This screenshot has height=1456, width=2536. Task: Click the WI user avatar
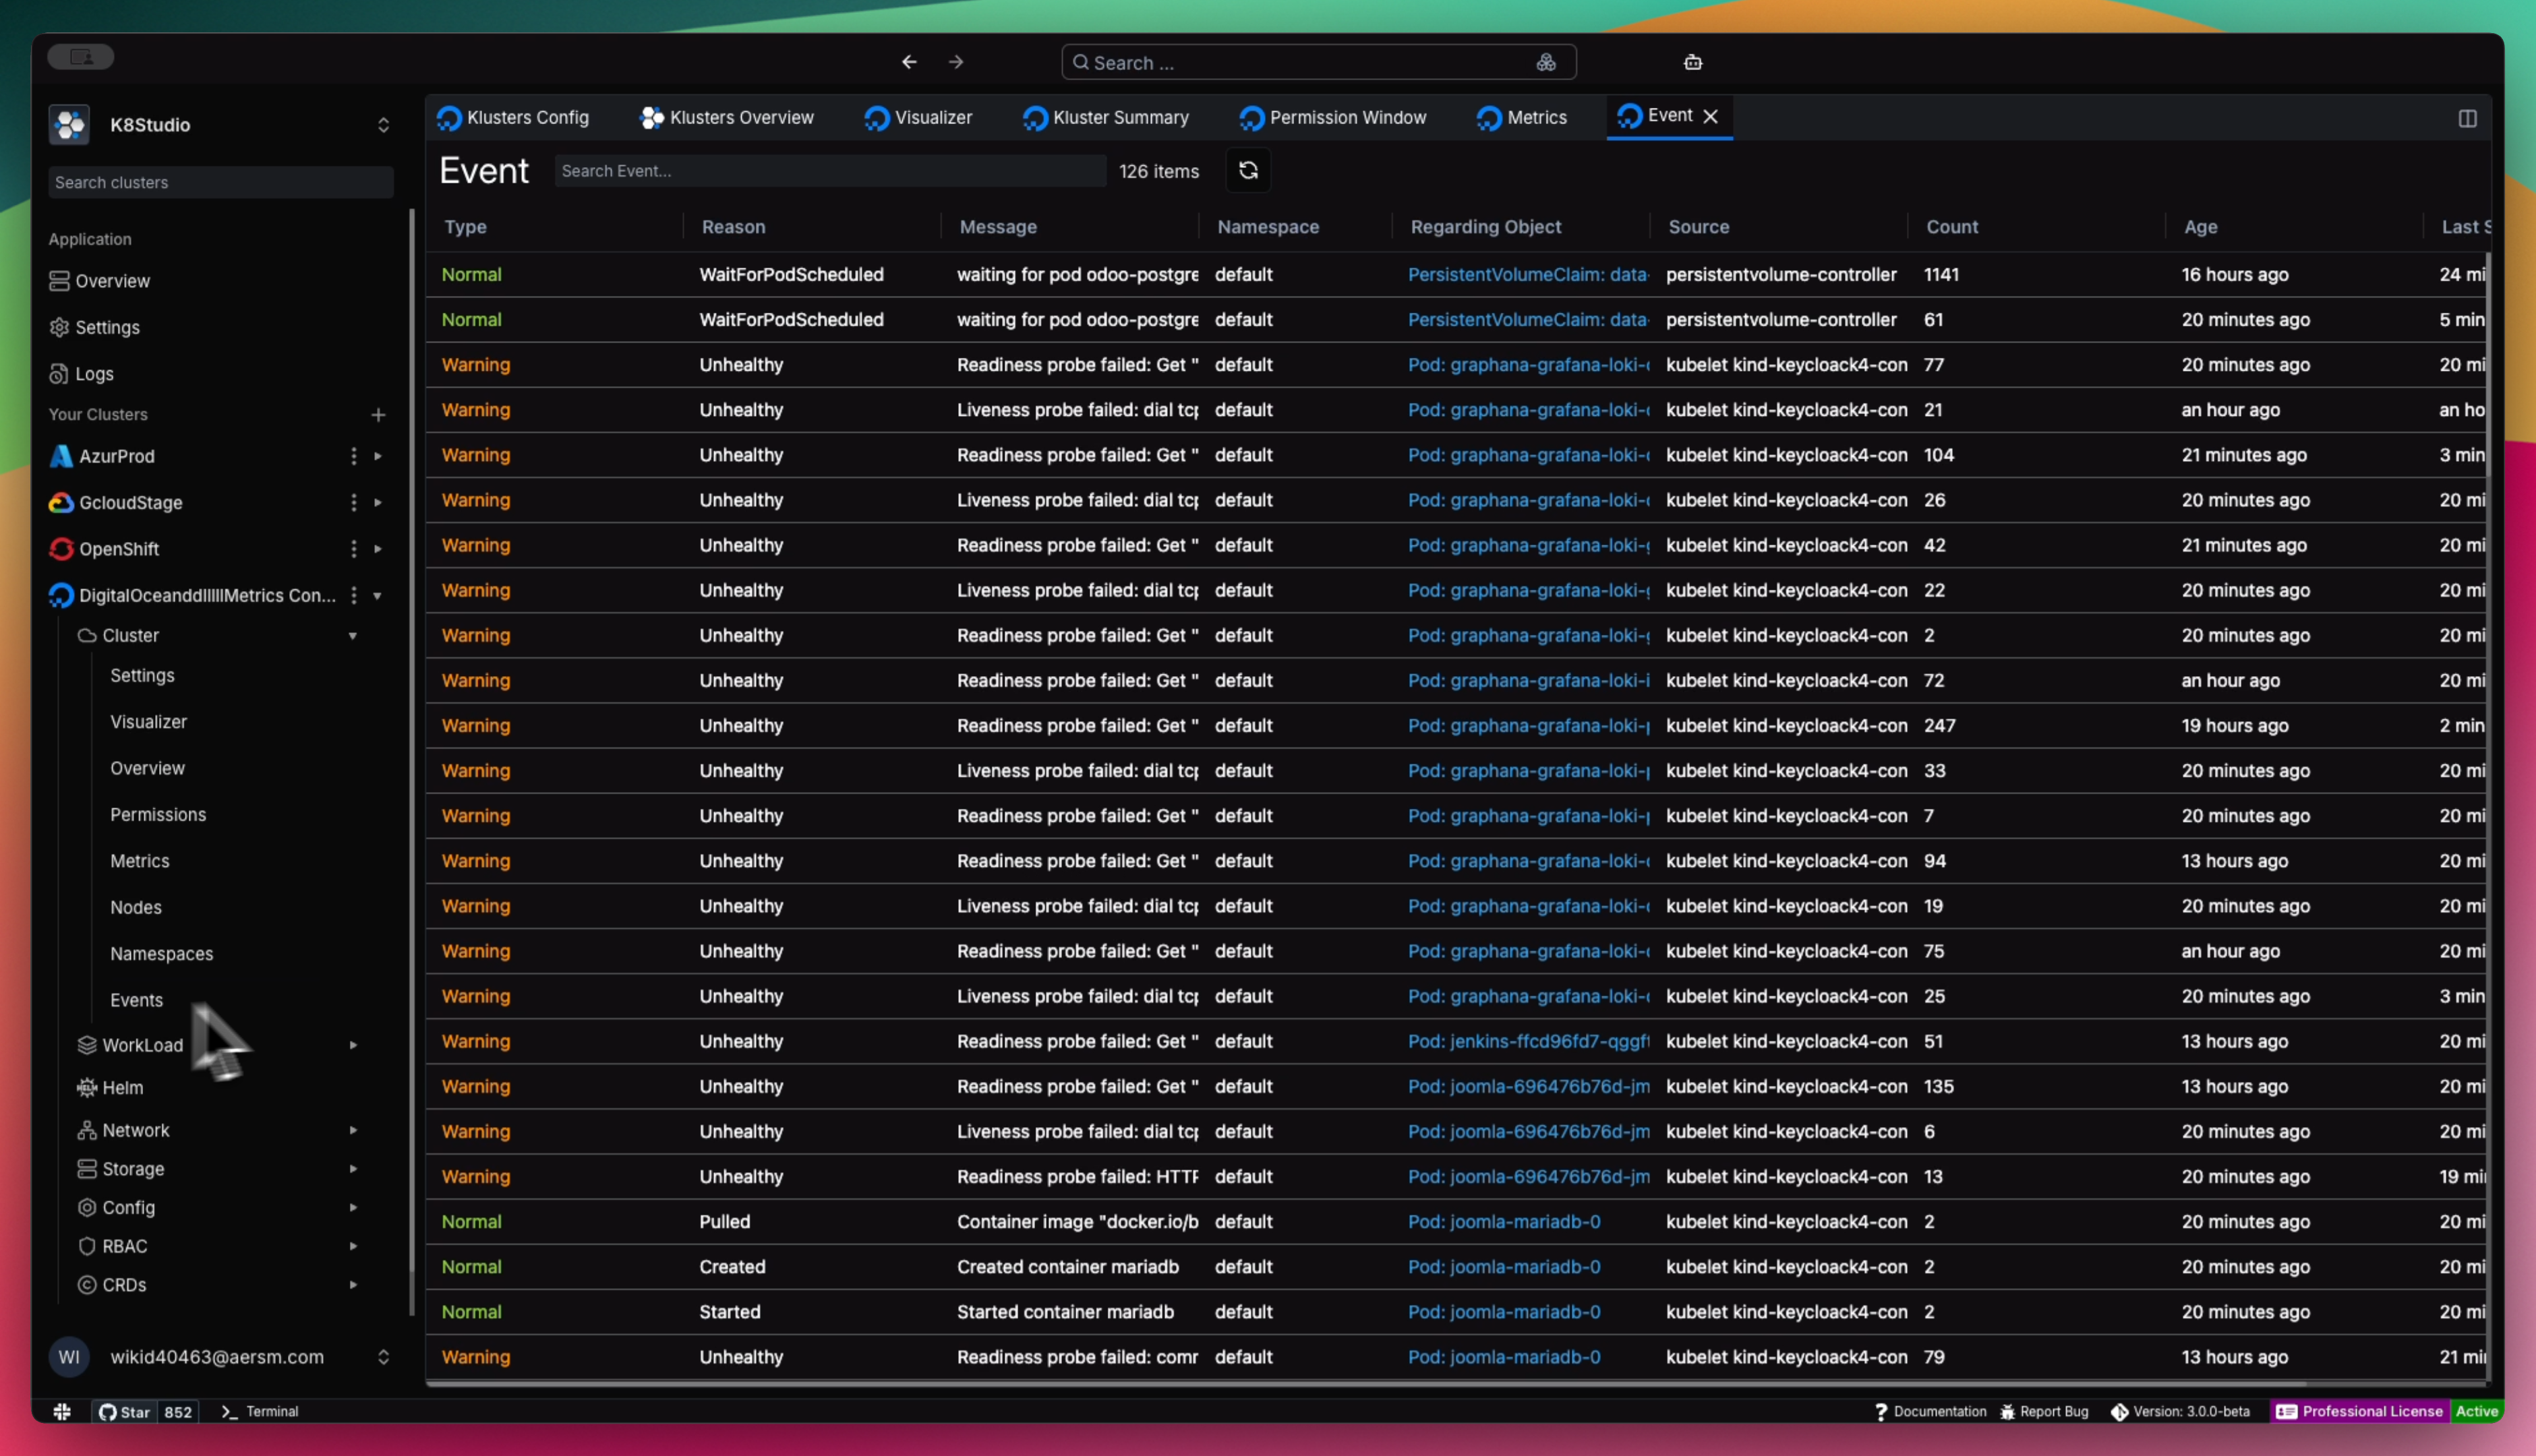coord(69,1357)
